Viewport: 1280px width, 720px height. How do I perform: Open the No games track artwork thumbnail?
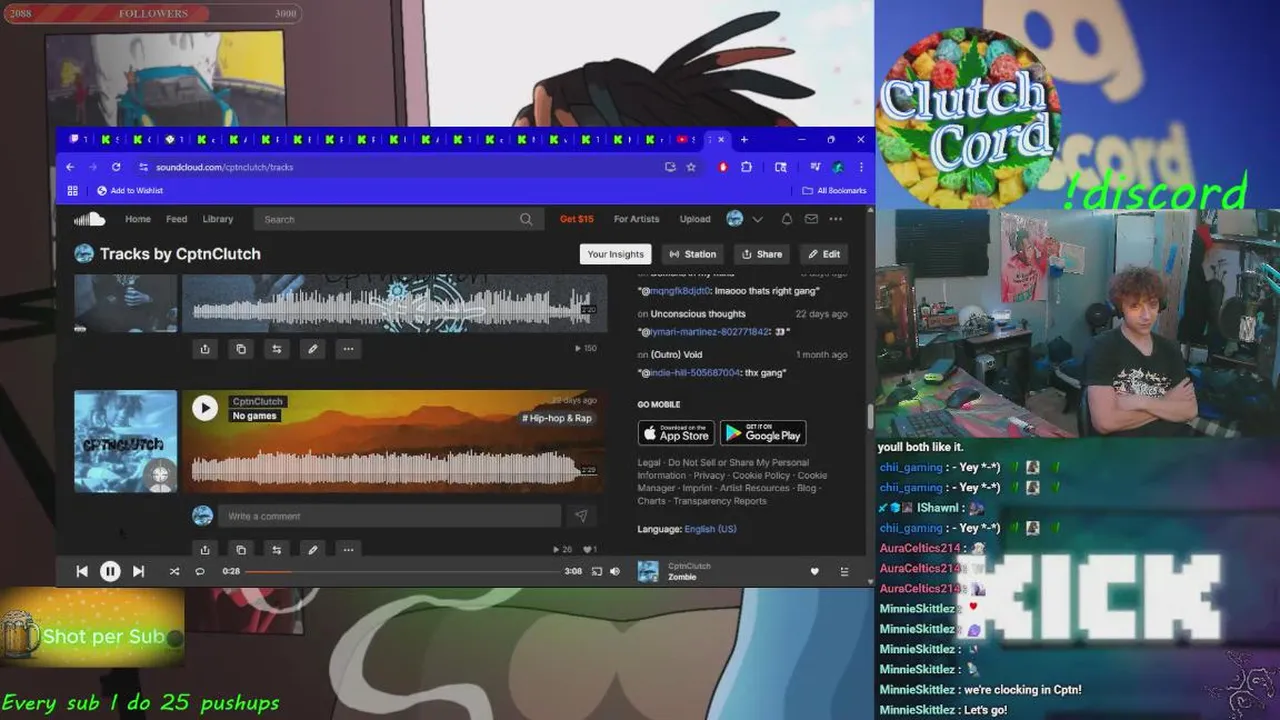126,441
